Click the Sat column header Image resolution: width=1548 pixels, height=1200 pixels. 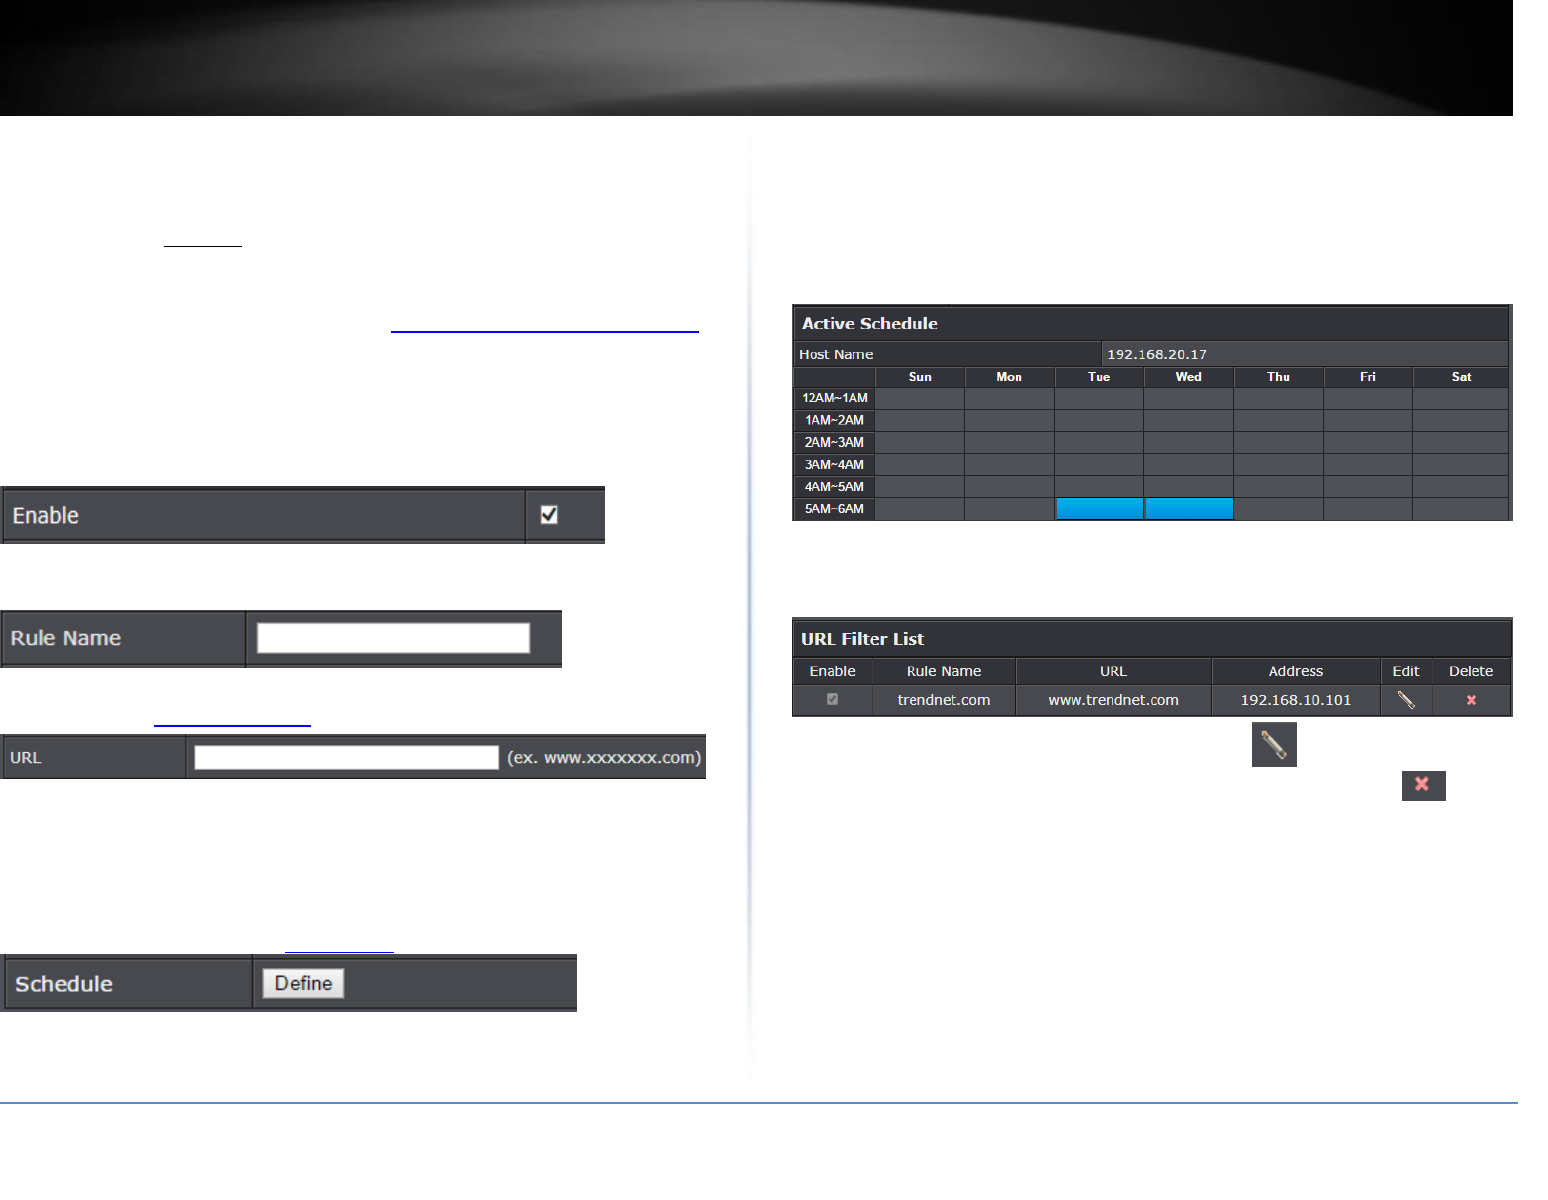1461,377
